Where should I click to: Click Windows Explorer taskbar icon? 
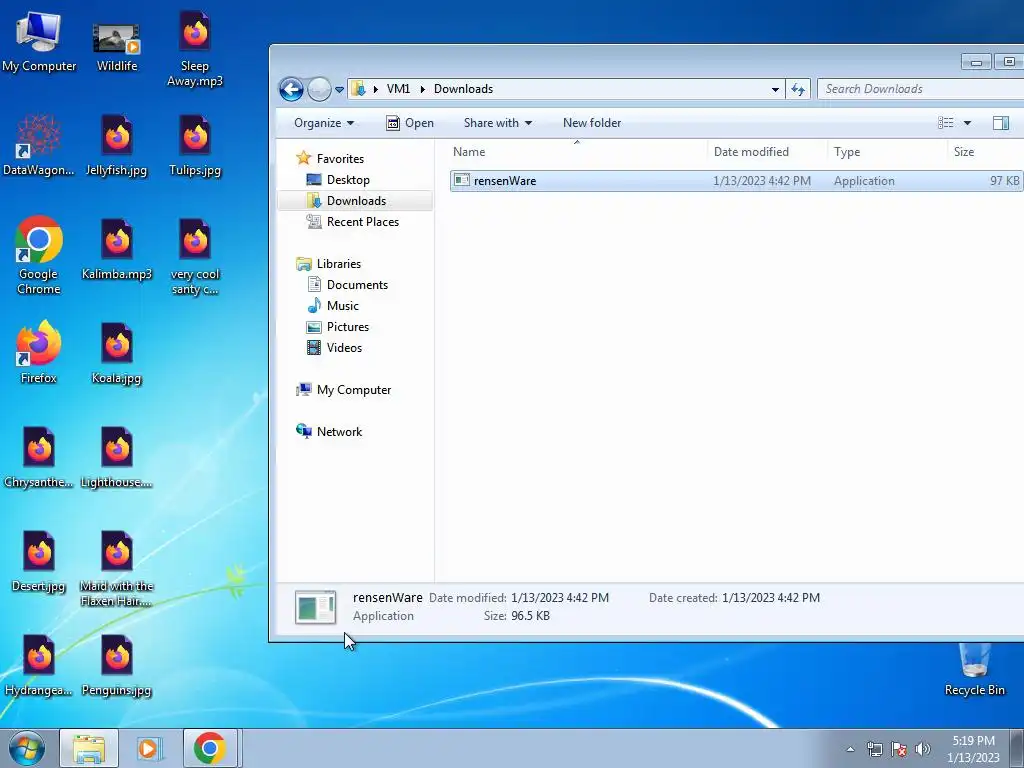click(x=89, y=748)
